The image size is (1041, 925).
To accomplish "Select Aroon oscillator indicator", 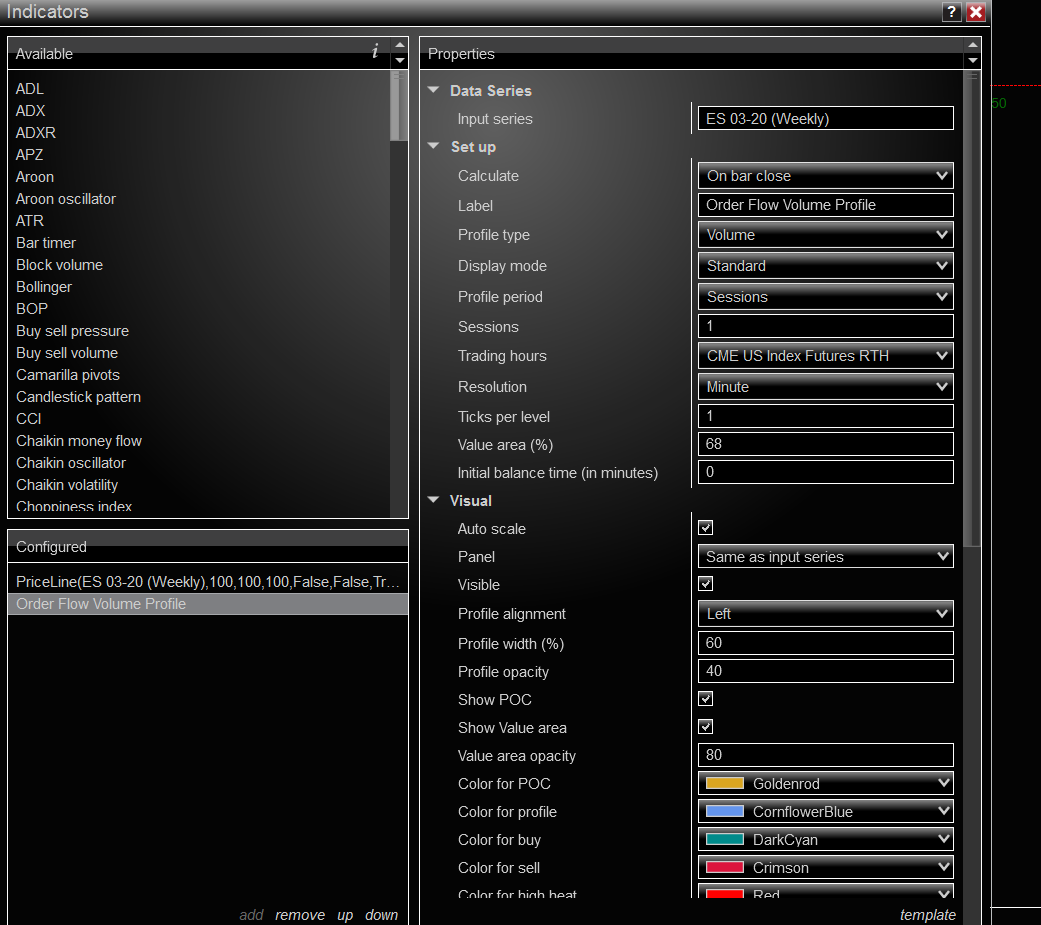I will point(66,199).
